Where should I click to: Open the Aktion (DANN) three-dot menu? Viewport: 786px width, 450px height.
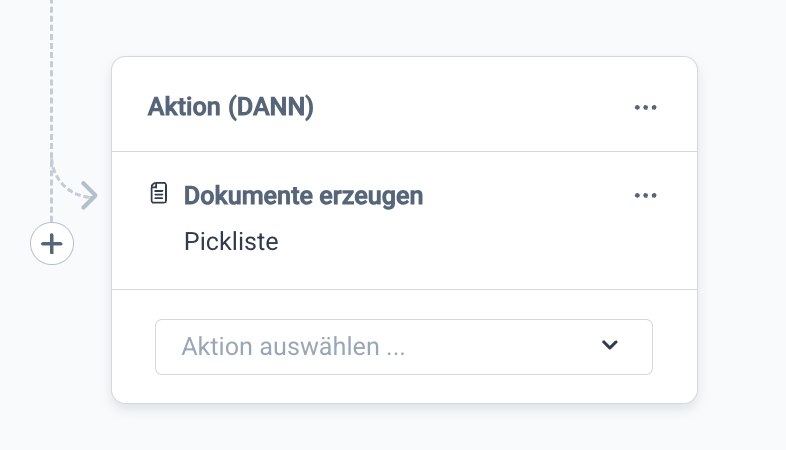click(x=646, y=107)
